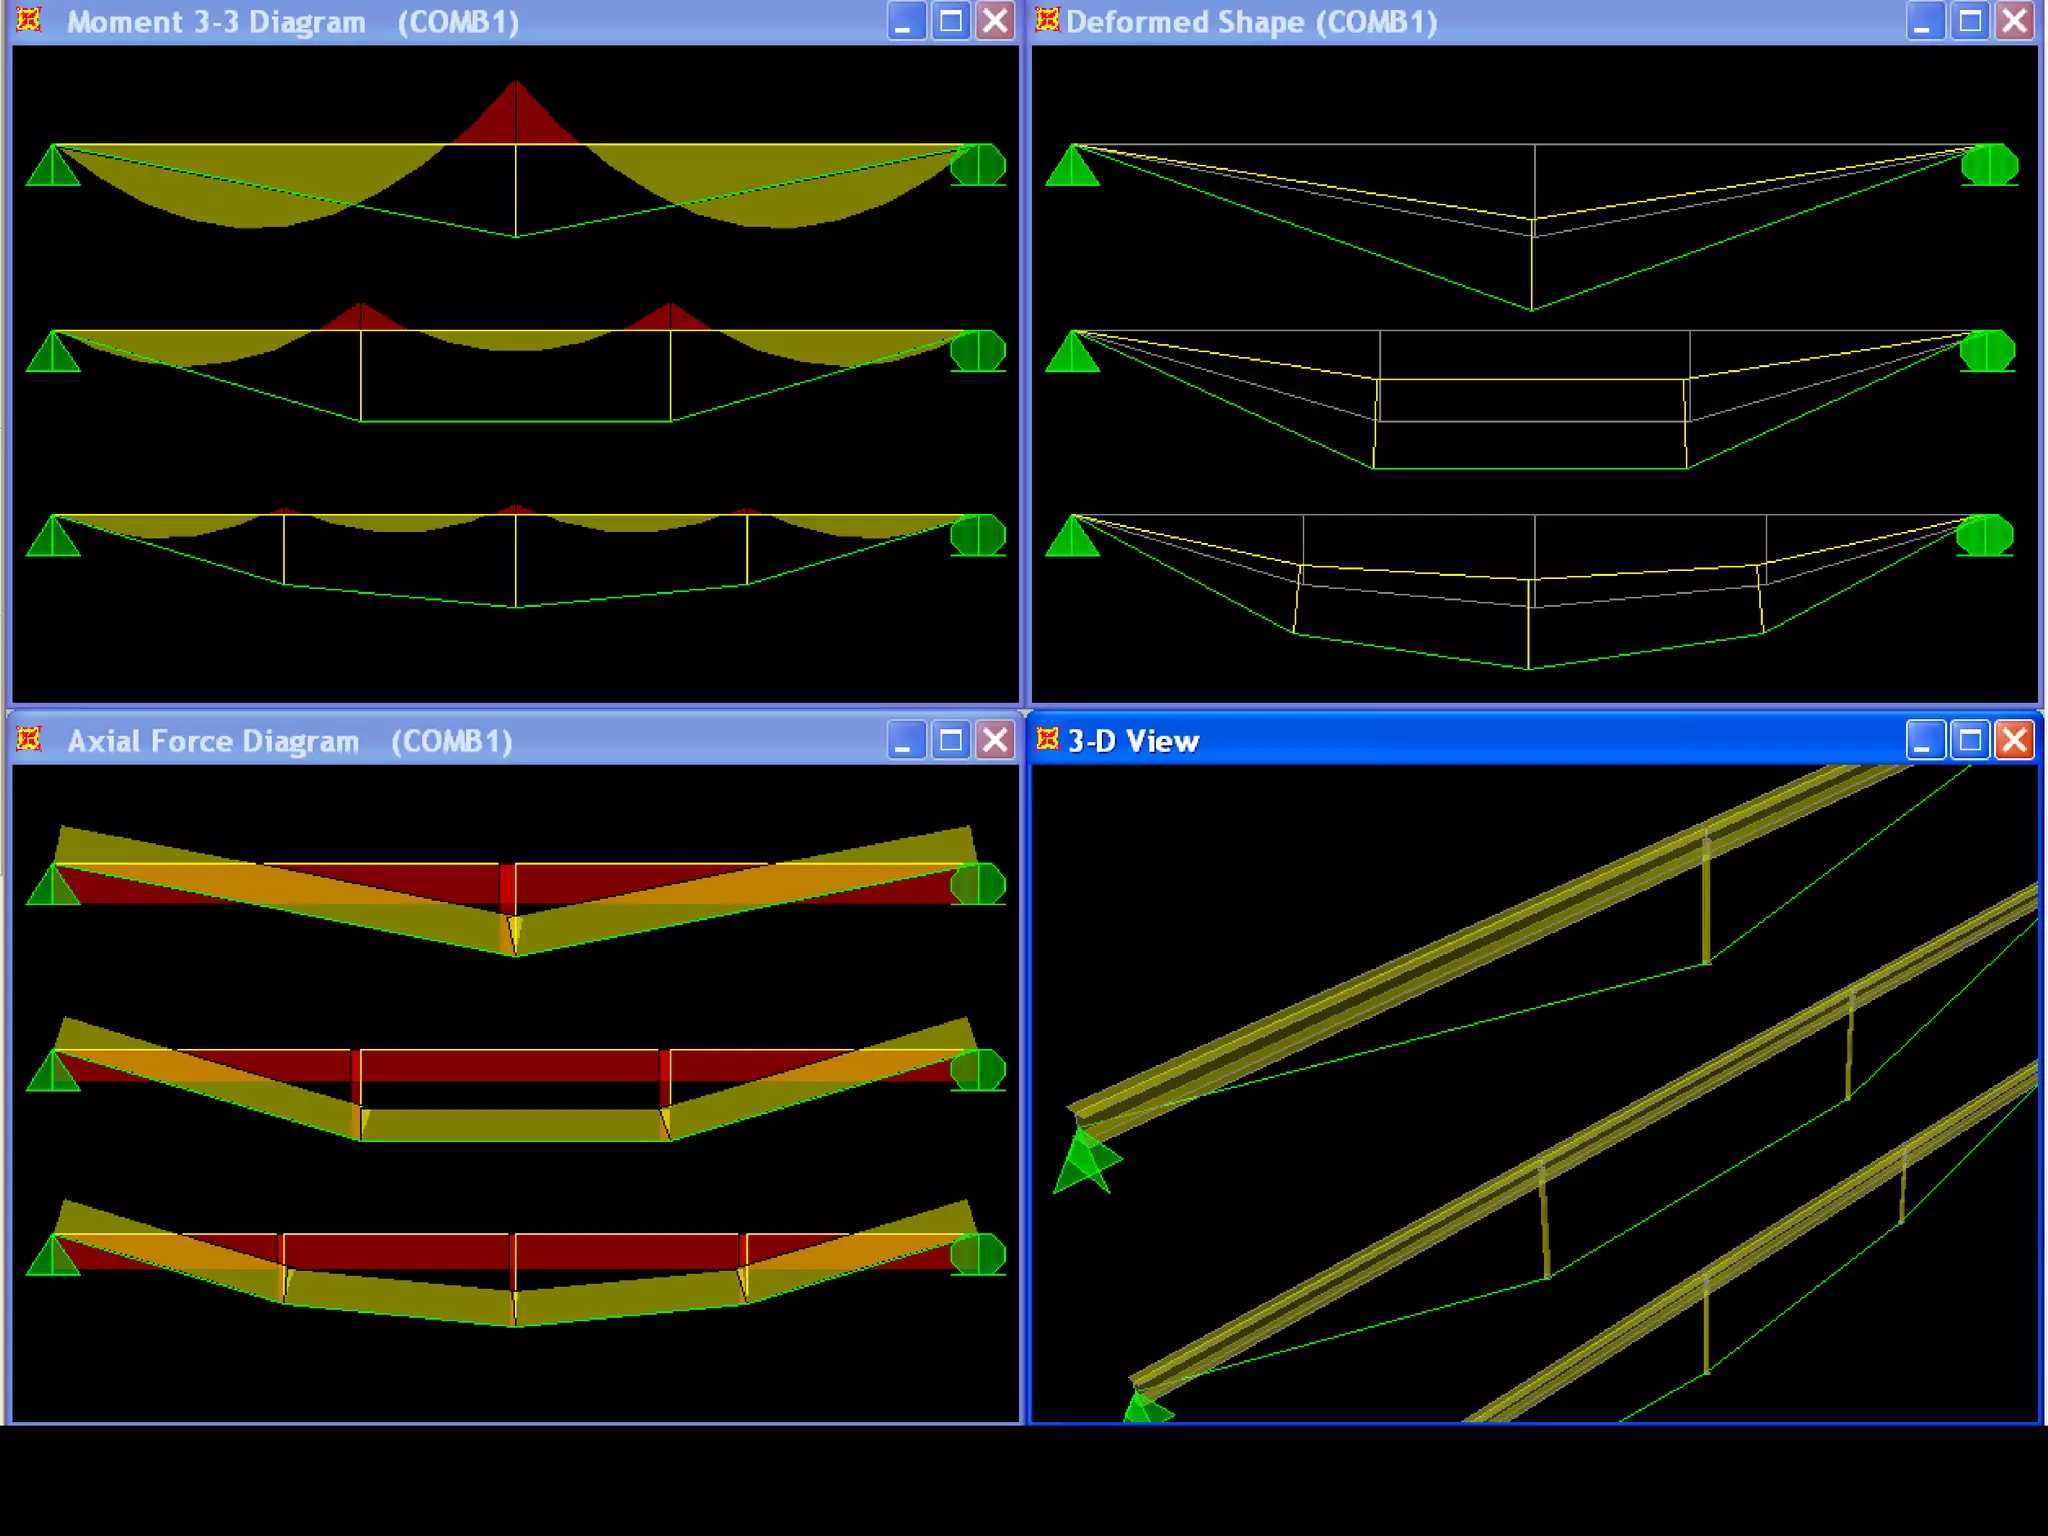
Task: Minimize the Axial Force Diagram window
Action: pos(906,740)
